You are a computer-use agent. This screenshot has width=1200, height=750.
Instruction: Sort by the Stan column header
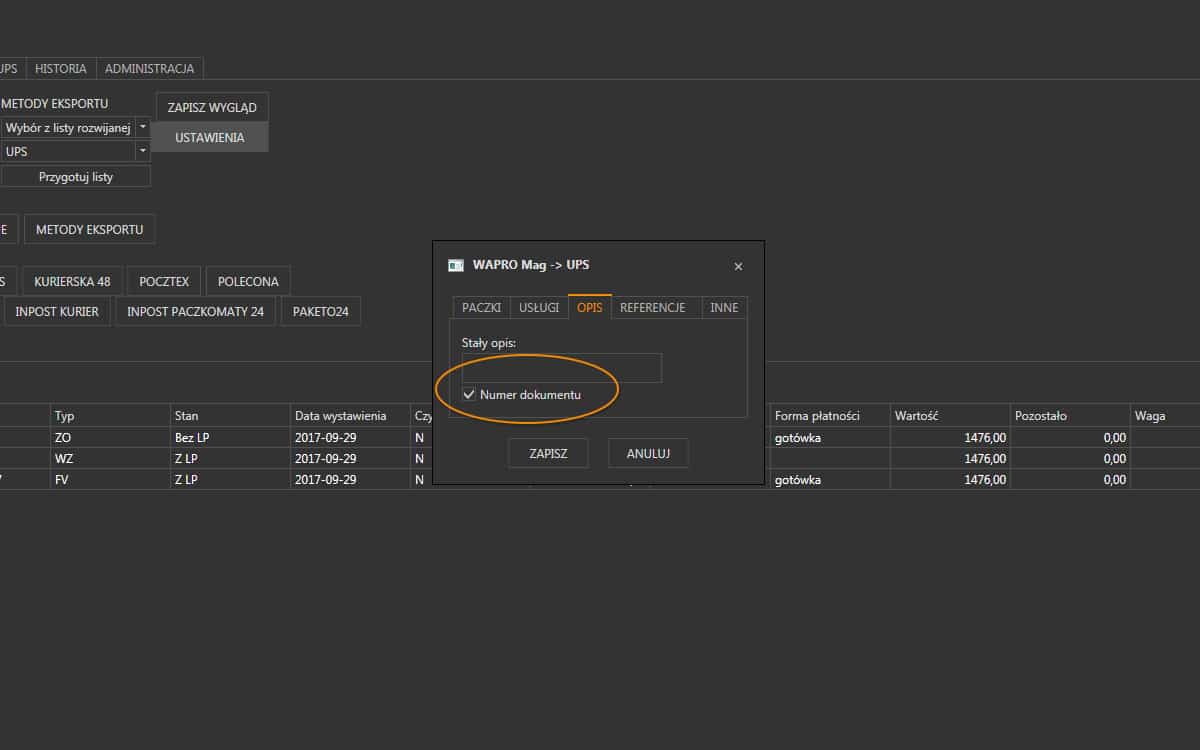[x=230, y=415]
